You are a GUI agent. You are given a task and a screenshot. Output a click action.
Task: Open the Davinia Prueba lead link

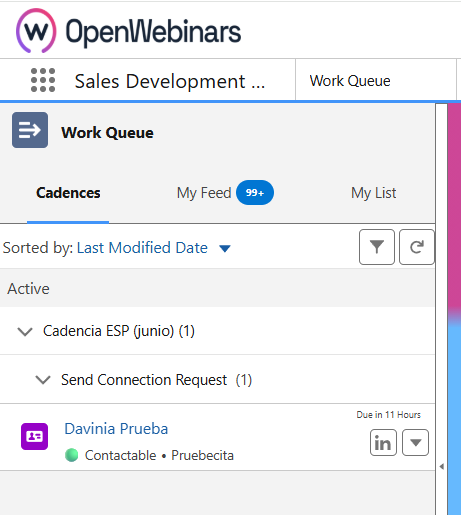tap(116, 429)
